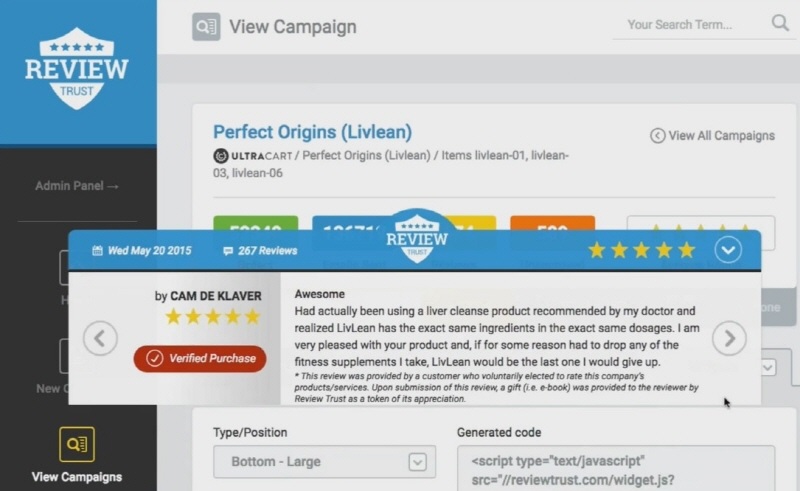
Task: Open the Type/Position dropdown
Action: pos(324,462)
